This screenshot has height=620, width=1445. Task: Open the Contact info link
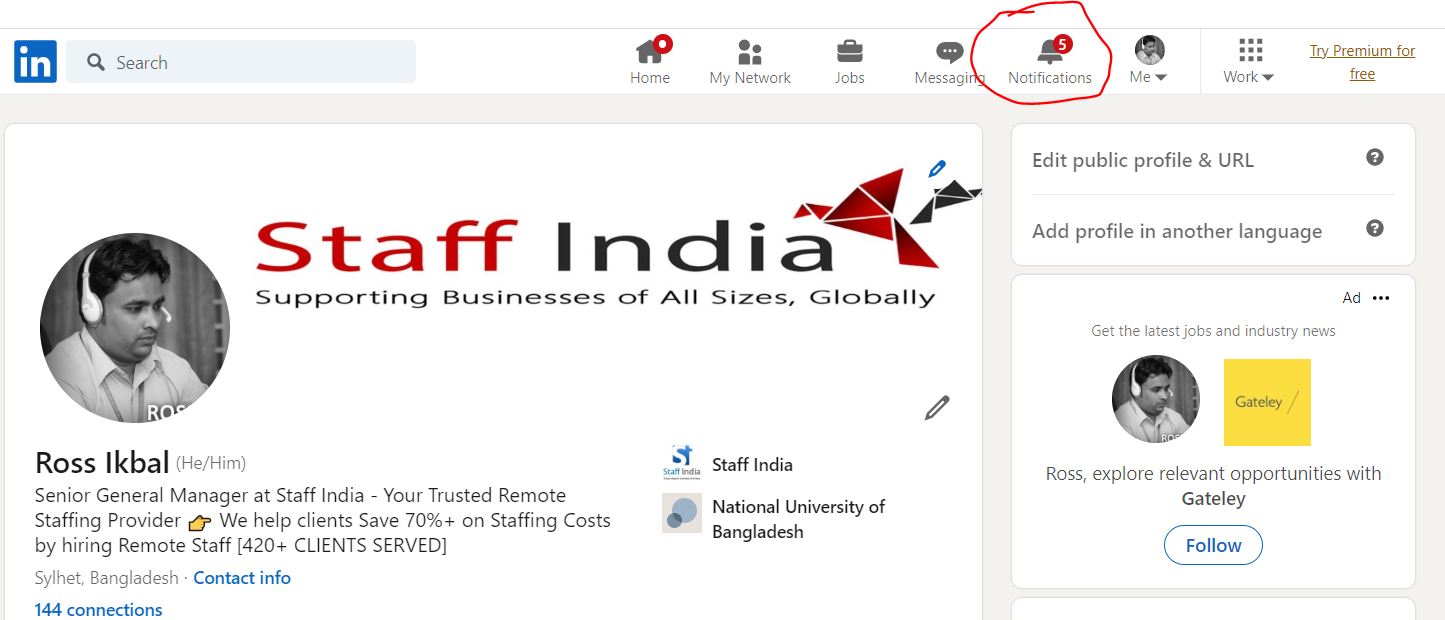coord(242,578)
